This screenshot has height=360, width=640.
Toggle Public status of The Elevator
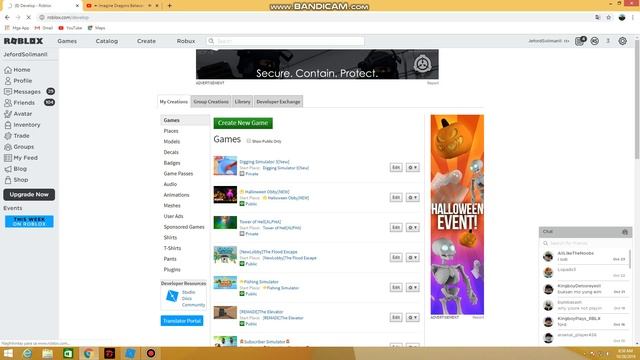pyautogui.click(x=242, y=324)
